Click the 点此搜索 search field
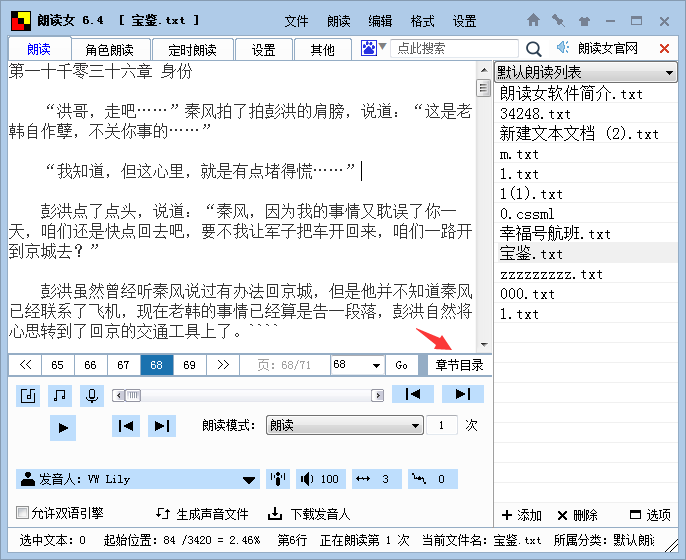This screenshot has height=560, width=686. tap(454, 48)
